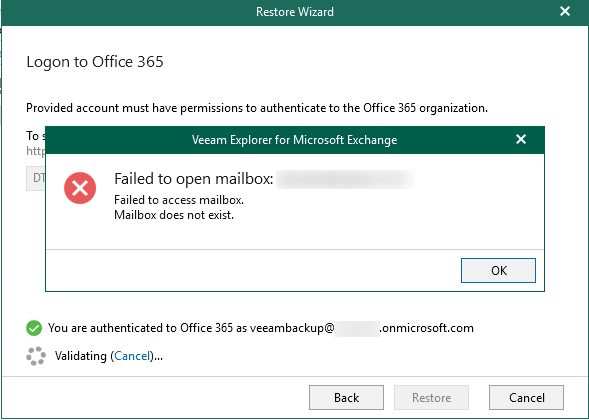Click the partially hidden http link text

(35, 151)
